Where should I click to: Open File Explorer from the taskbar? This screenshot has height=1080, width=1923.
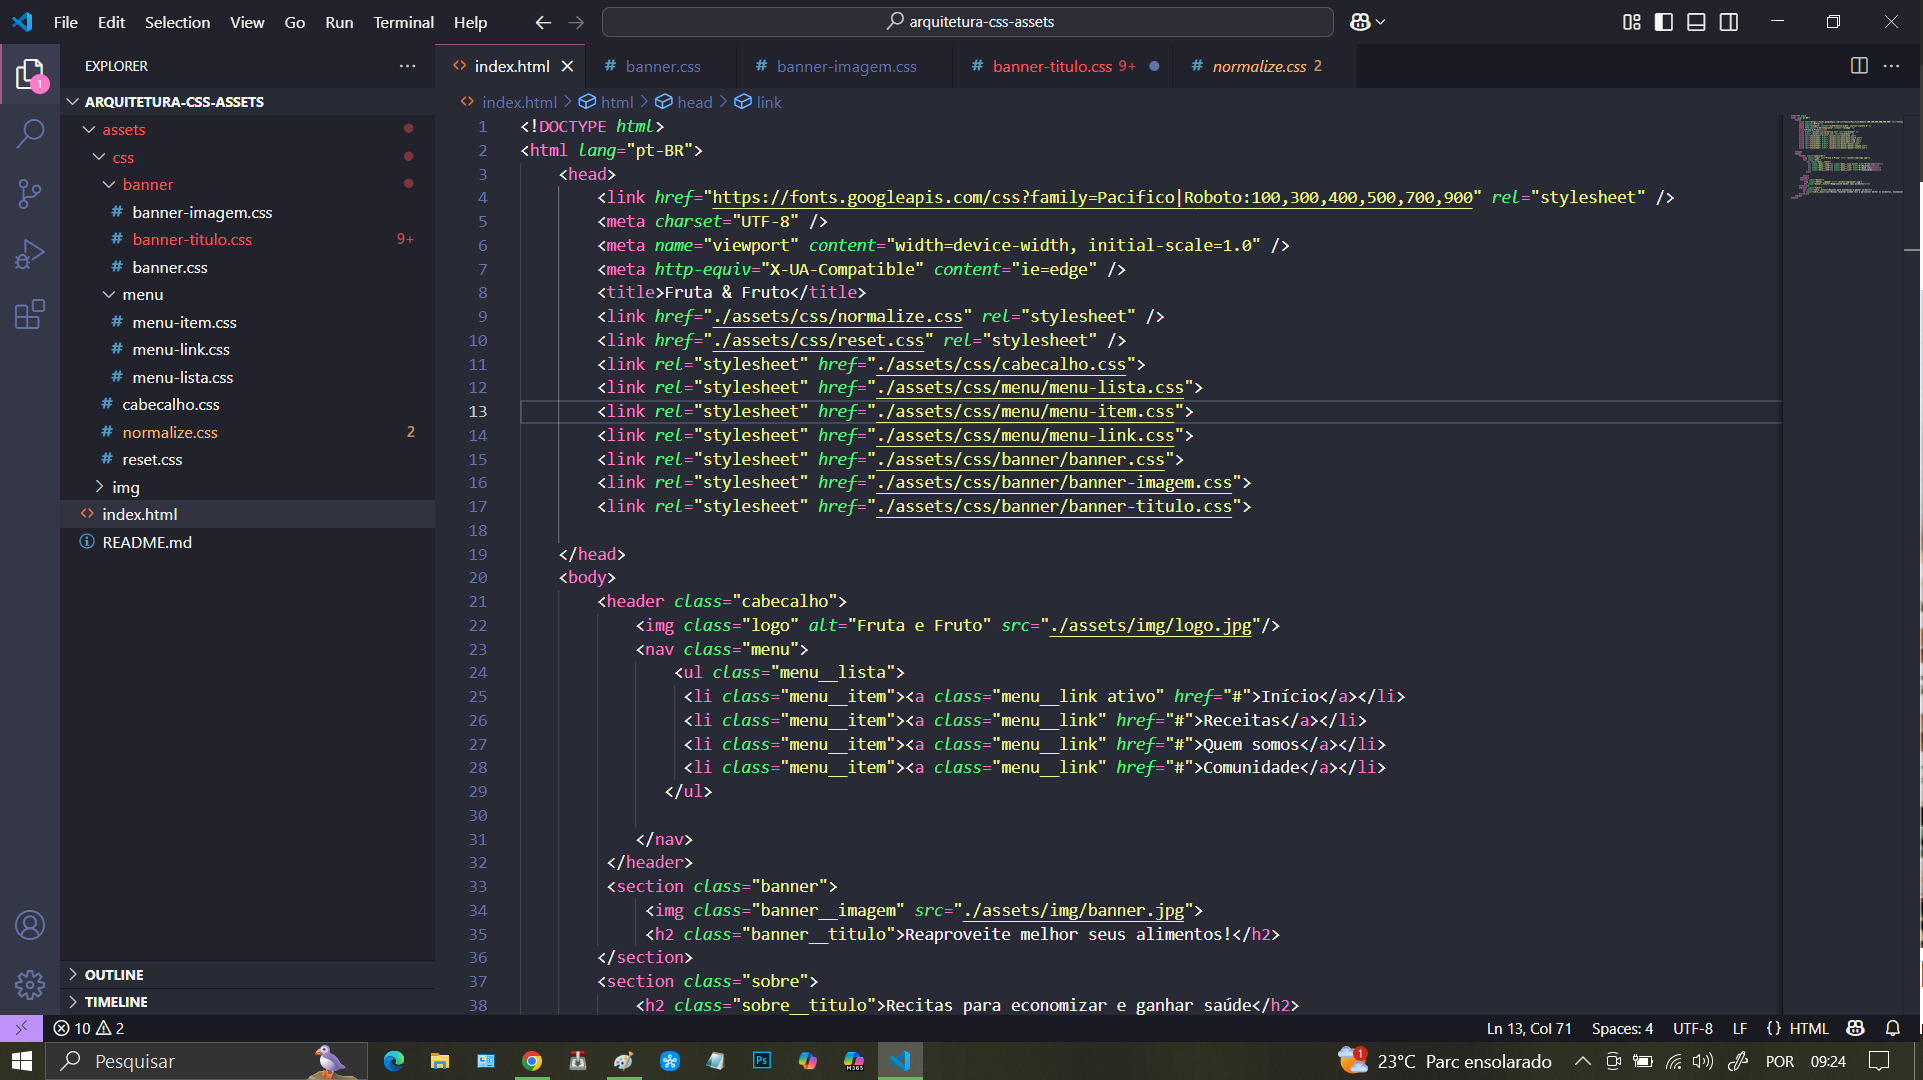pos(440,1061)
